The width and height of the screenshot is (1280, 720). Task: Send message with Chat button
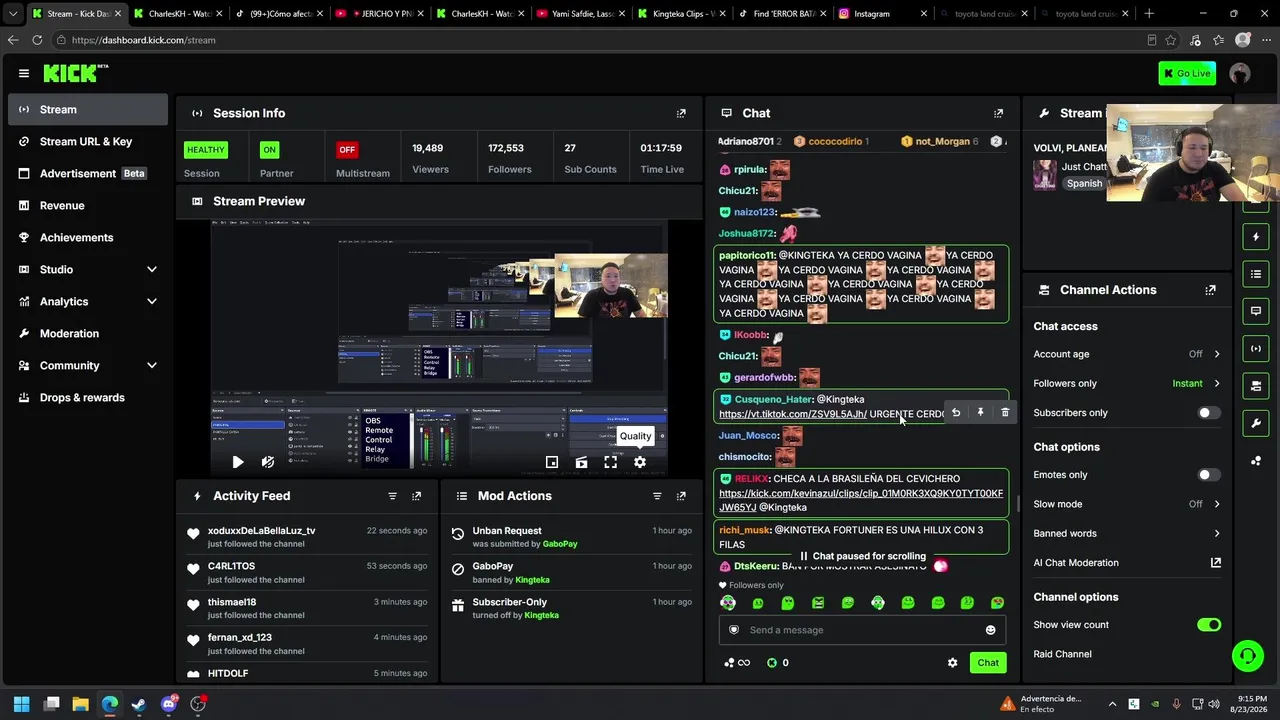pos(988,663)
